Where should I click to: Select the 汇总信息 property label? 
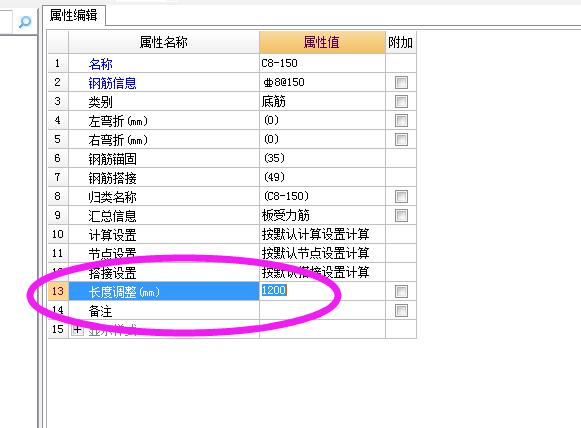click(x=112, y=216)
